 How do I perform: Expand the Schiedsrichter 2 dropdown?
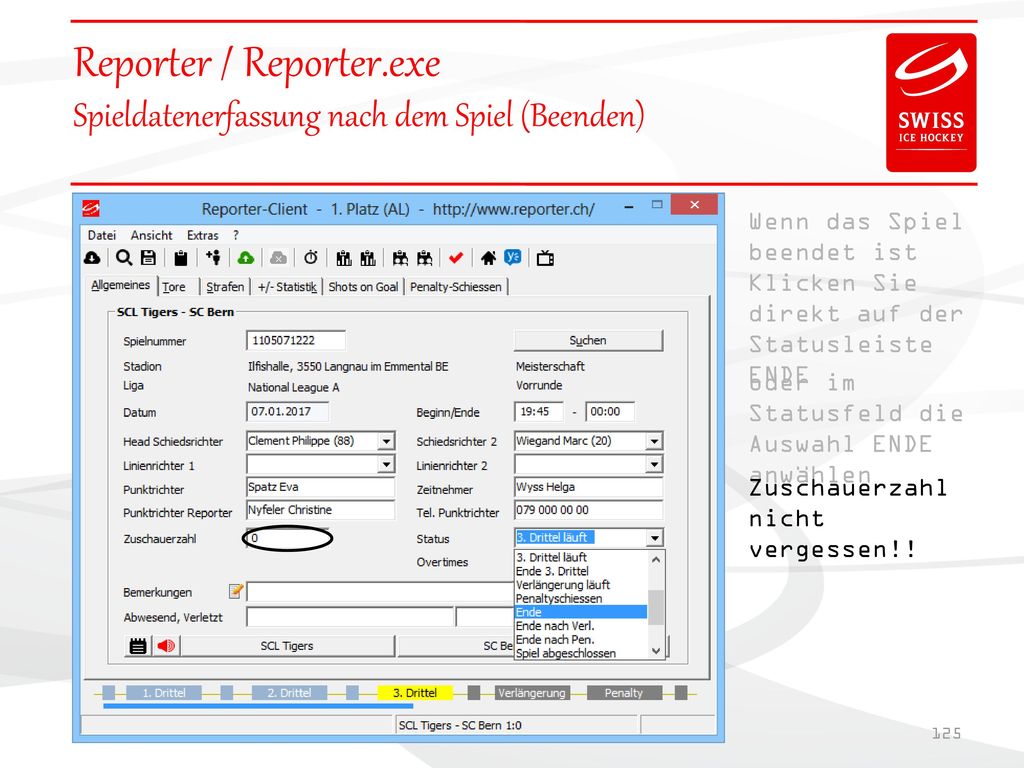654,441
